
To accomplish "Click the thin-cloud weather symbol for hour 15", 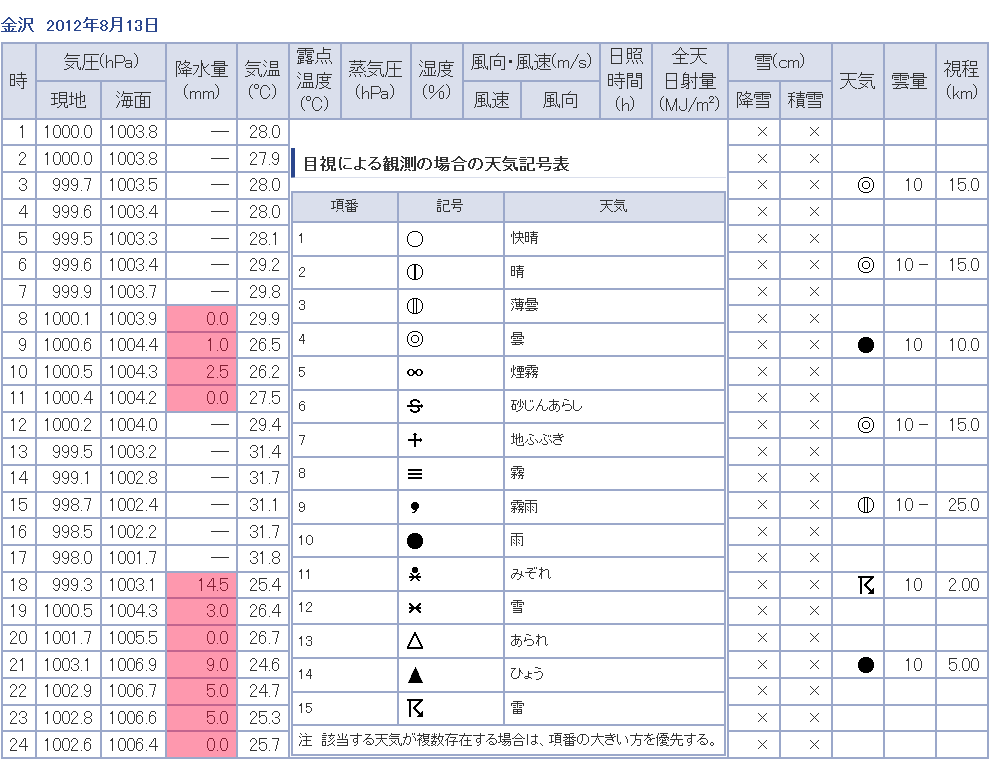I will [x=866, y=504].
